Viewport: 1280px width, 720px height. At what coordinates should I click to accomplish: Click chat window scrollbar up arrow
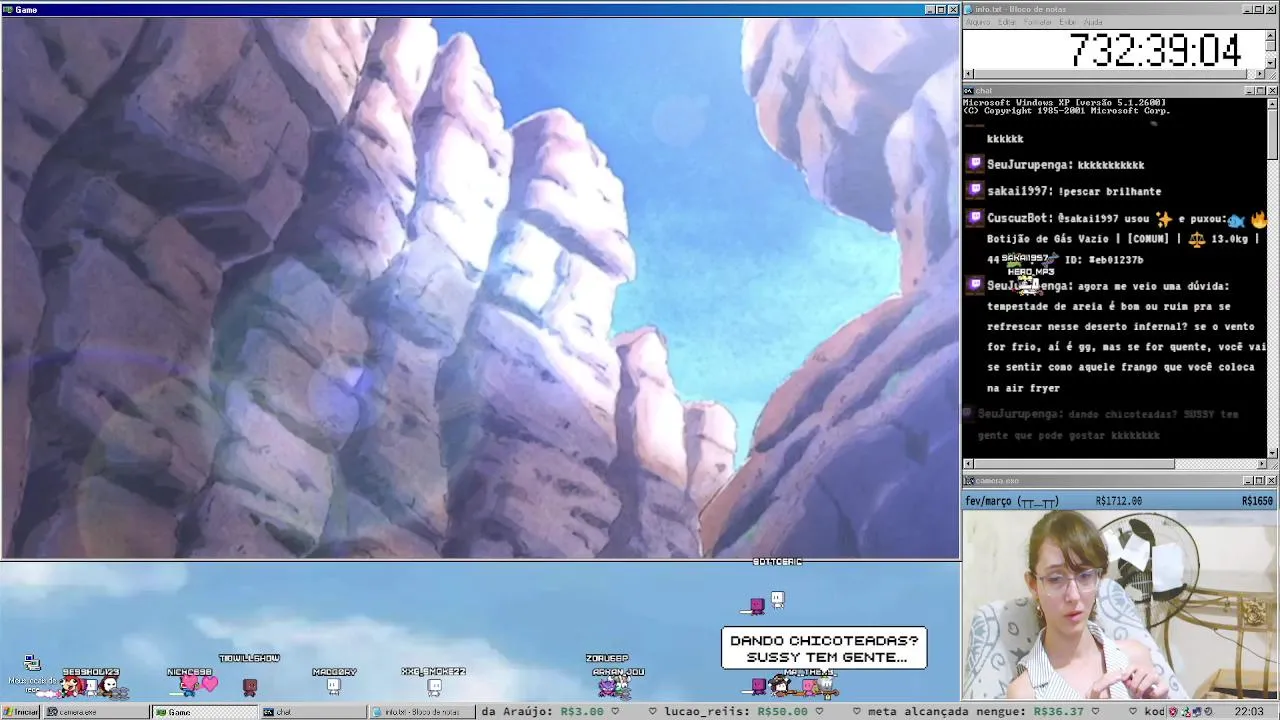click(1272, 103)
